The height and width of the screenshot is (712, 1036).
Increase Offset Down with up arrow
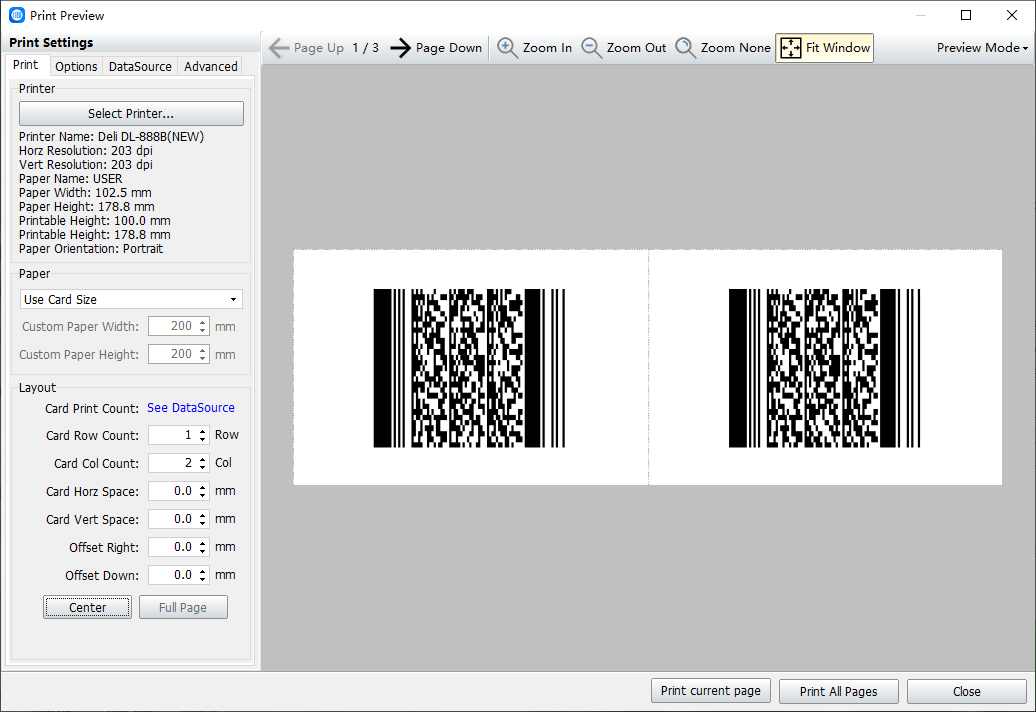tap(202, 571)
